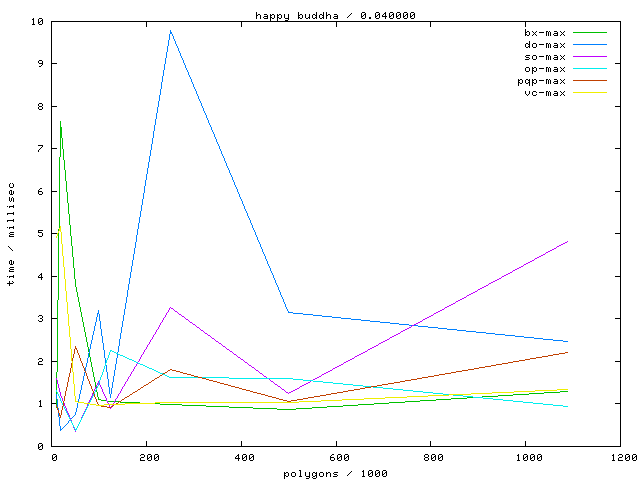Select the do-max legend label

point(544,45)
